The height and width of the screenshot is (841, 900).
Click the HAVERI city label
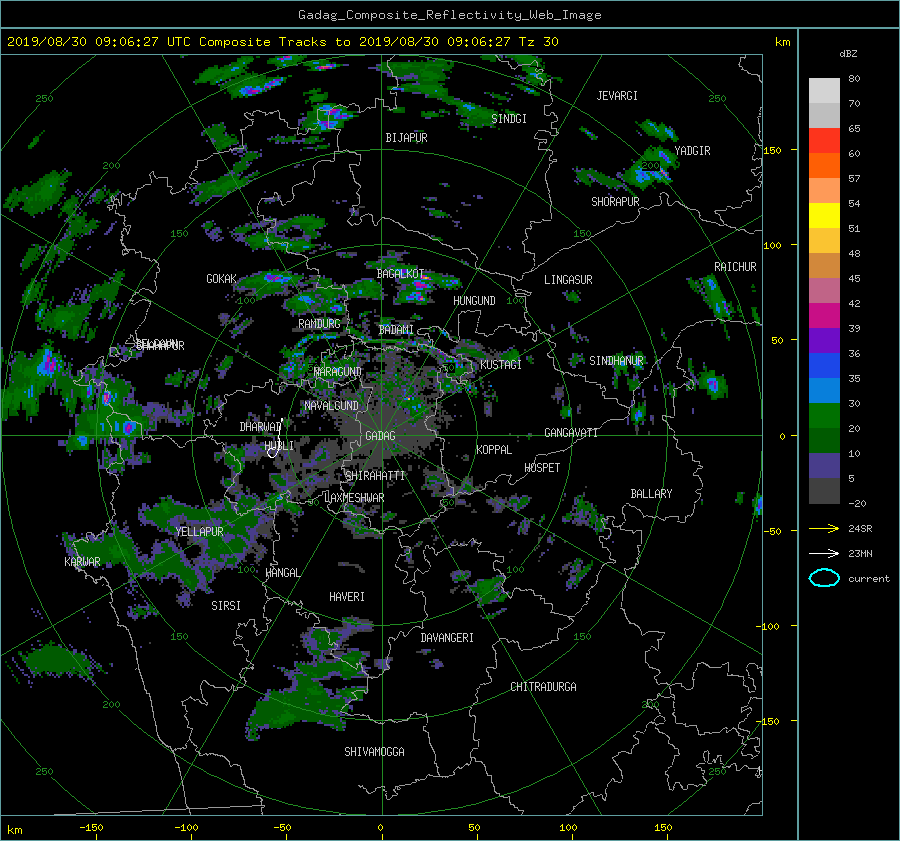click(347, 597)
